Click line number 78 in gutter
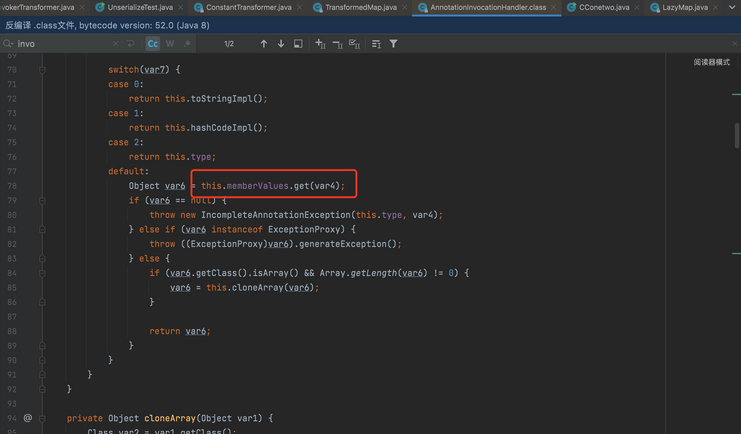The height and width of the screenshot is (434, 741). 12,186
